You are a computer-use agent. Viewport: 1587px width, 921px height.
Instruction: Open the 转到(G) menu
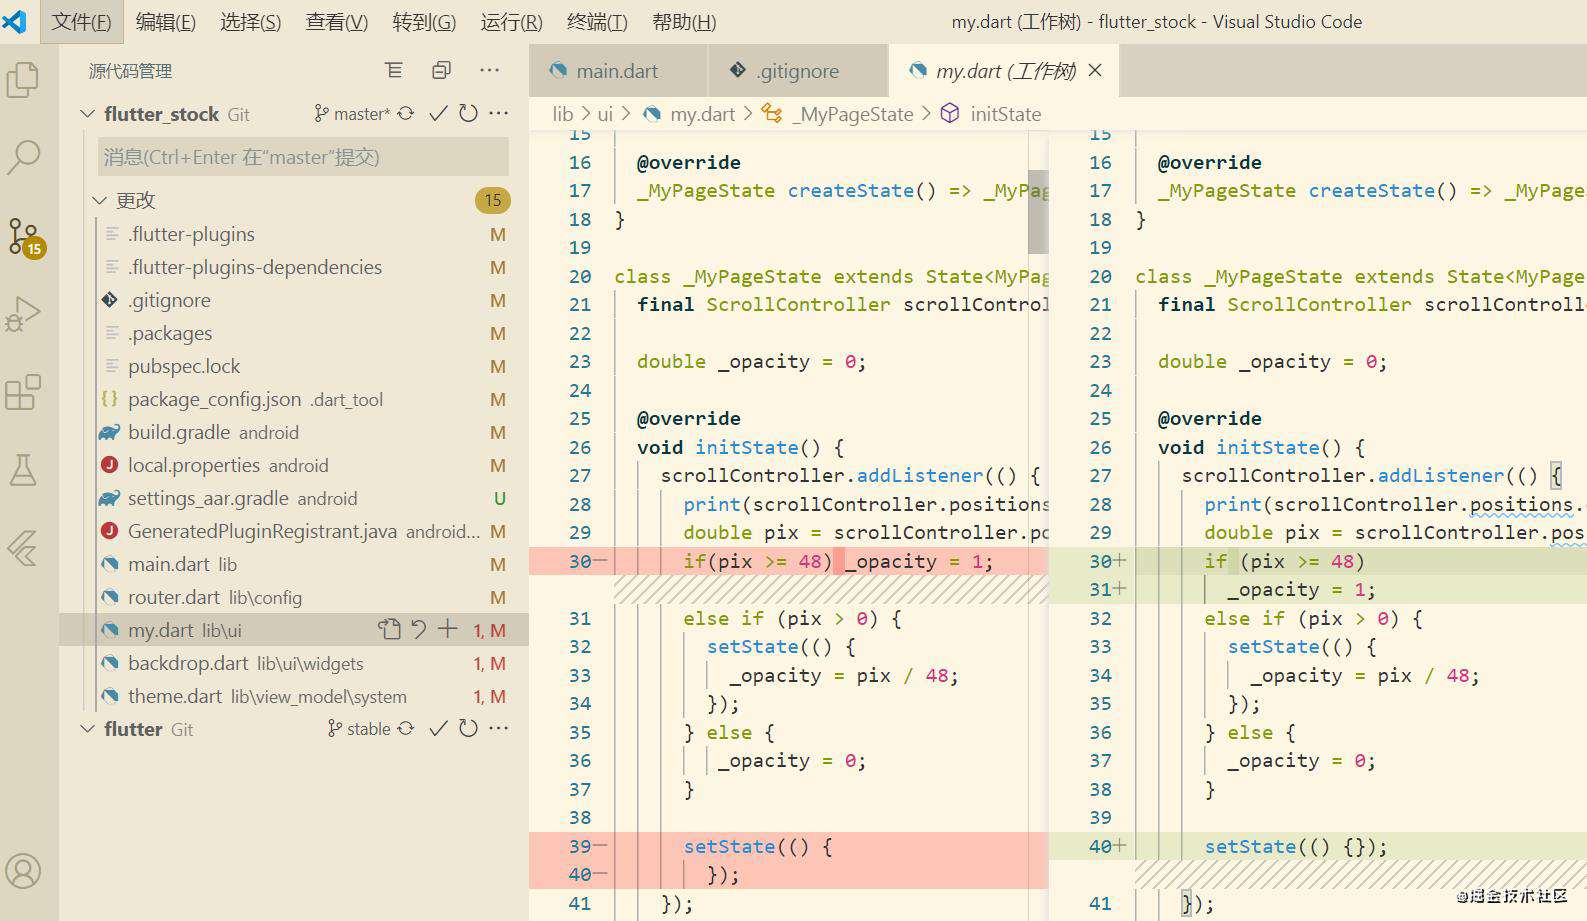click(x=424, y=21)
